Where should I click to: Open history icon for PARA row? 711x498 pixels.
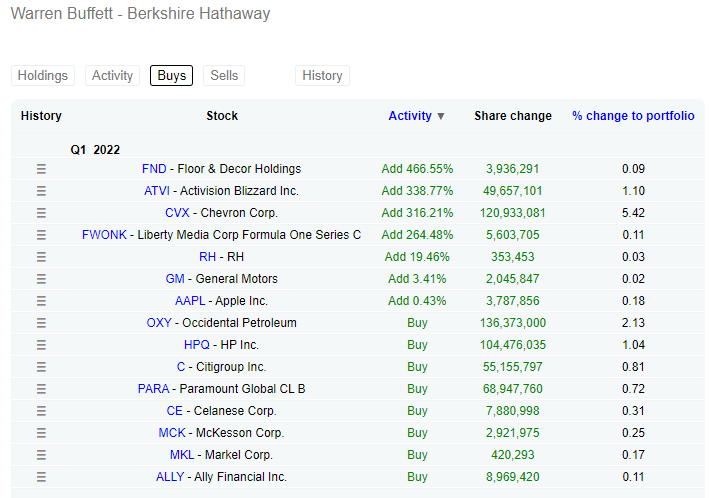click(x=41, y=389)
